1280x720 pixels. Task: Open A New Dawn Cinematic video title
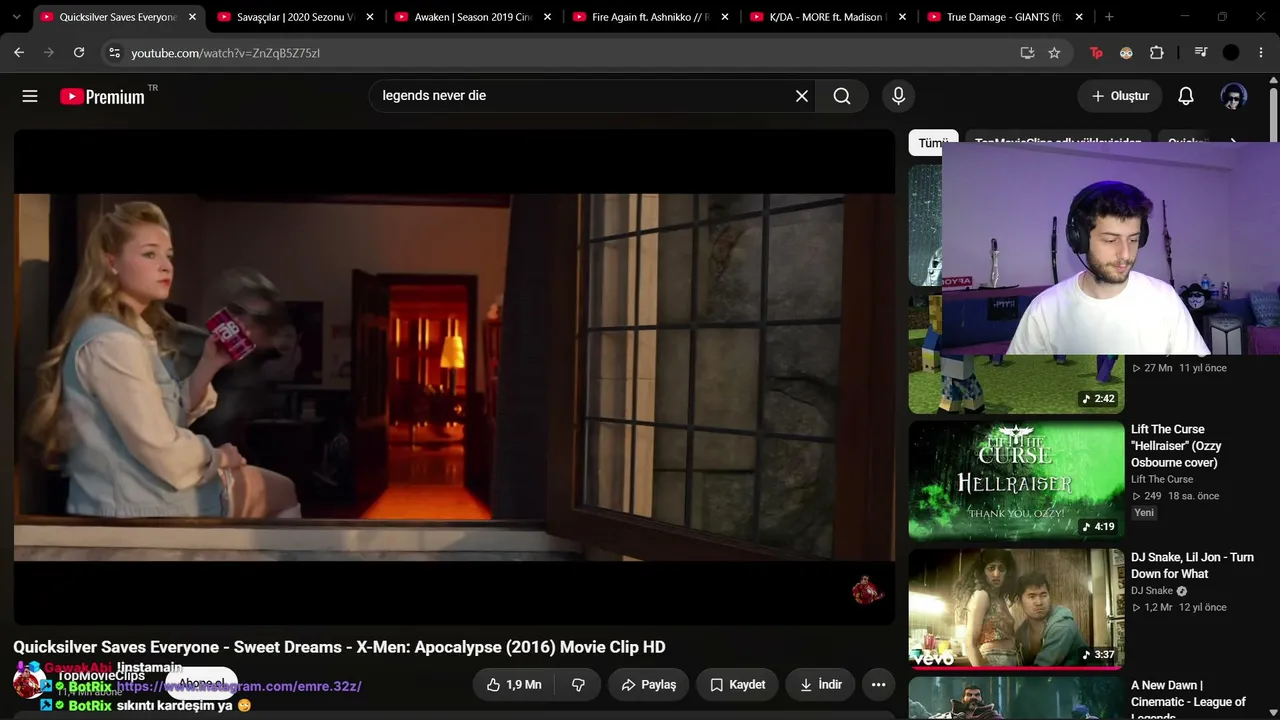click(x=1188, y=701)
